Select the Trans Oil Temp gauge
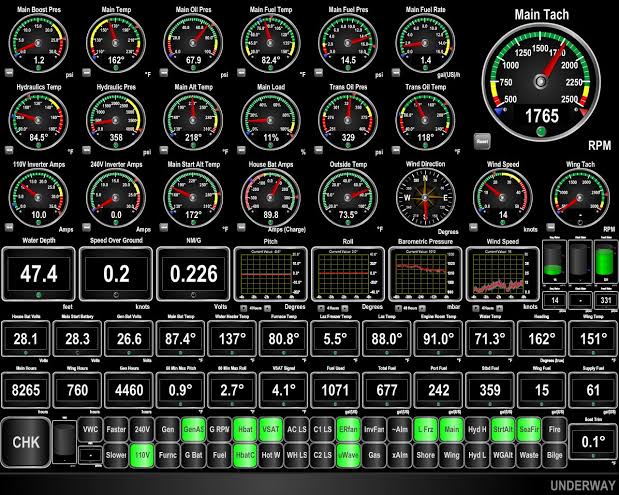Viewport: 619px width, 495px height. pyautogui.click(x=425, y=121)
